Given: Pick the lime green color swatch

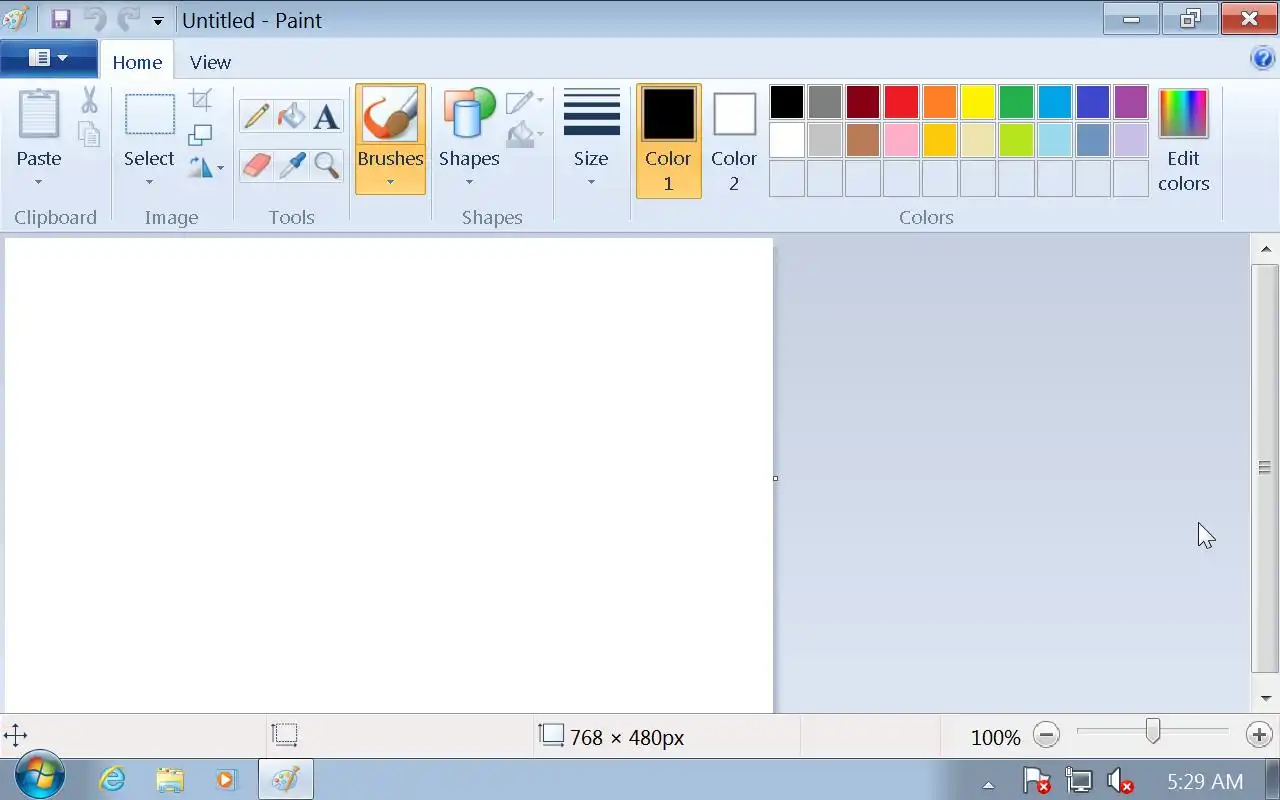Looking at the screenshot, I should point(1016,140).
